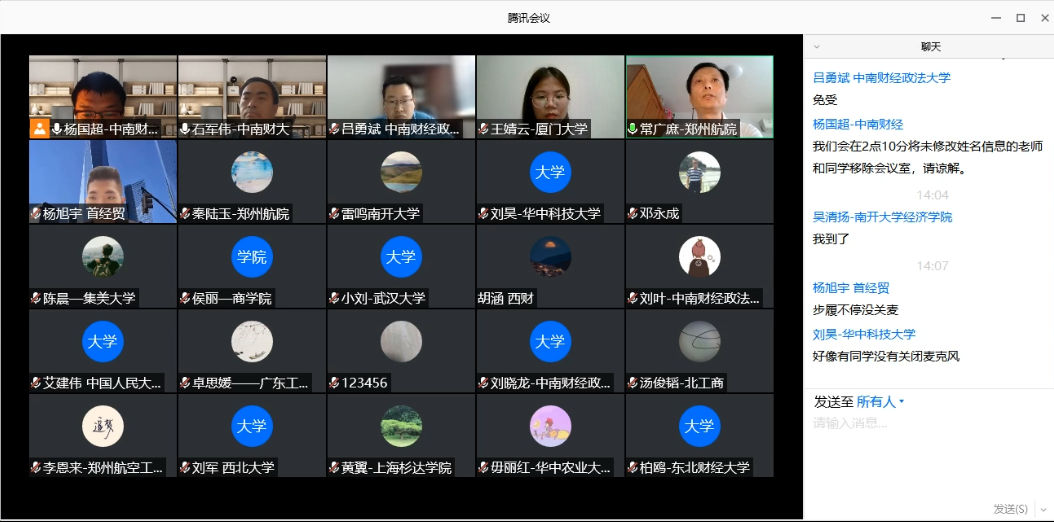This screenshot has height=522, width=1054.
Task: Click 刘昊 blue 大学 avatar
Action: pos(551,172)
